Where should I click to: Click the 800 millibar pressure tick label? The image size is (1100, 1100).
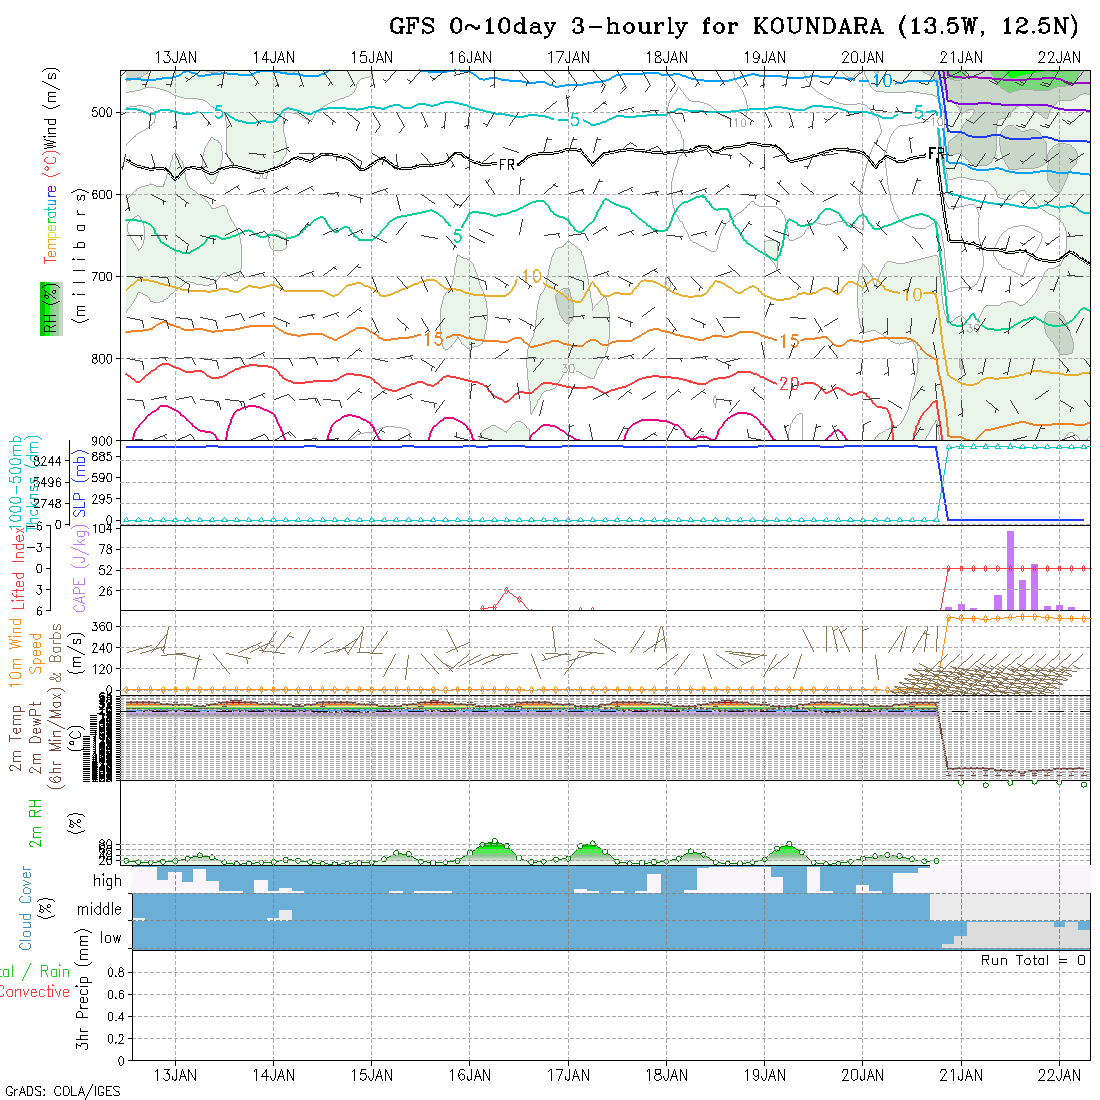point(103,358)
